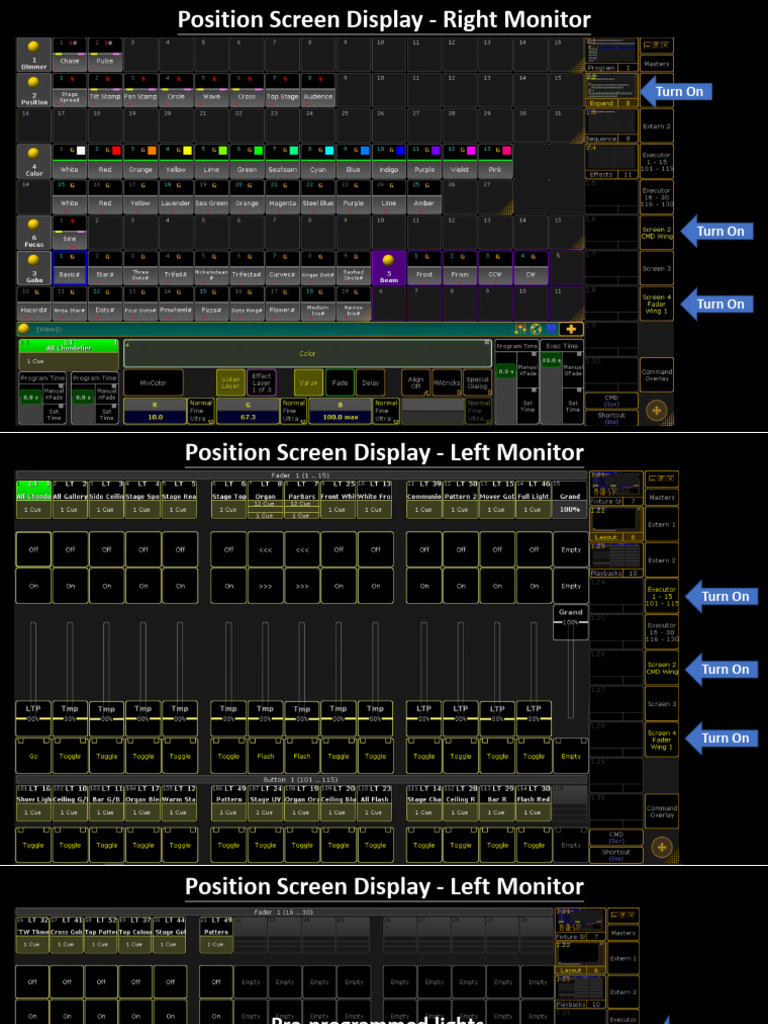The image size is (768, 1024).
Task: Enable the Delay layer button
Action: point(370,383)
